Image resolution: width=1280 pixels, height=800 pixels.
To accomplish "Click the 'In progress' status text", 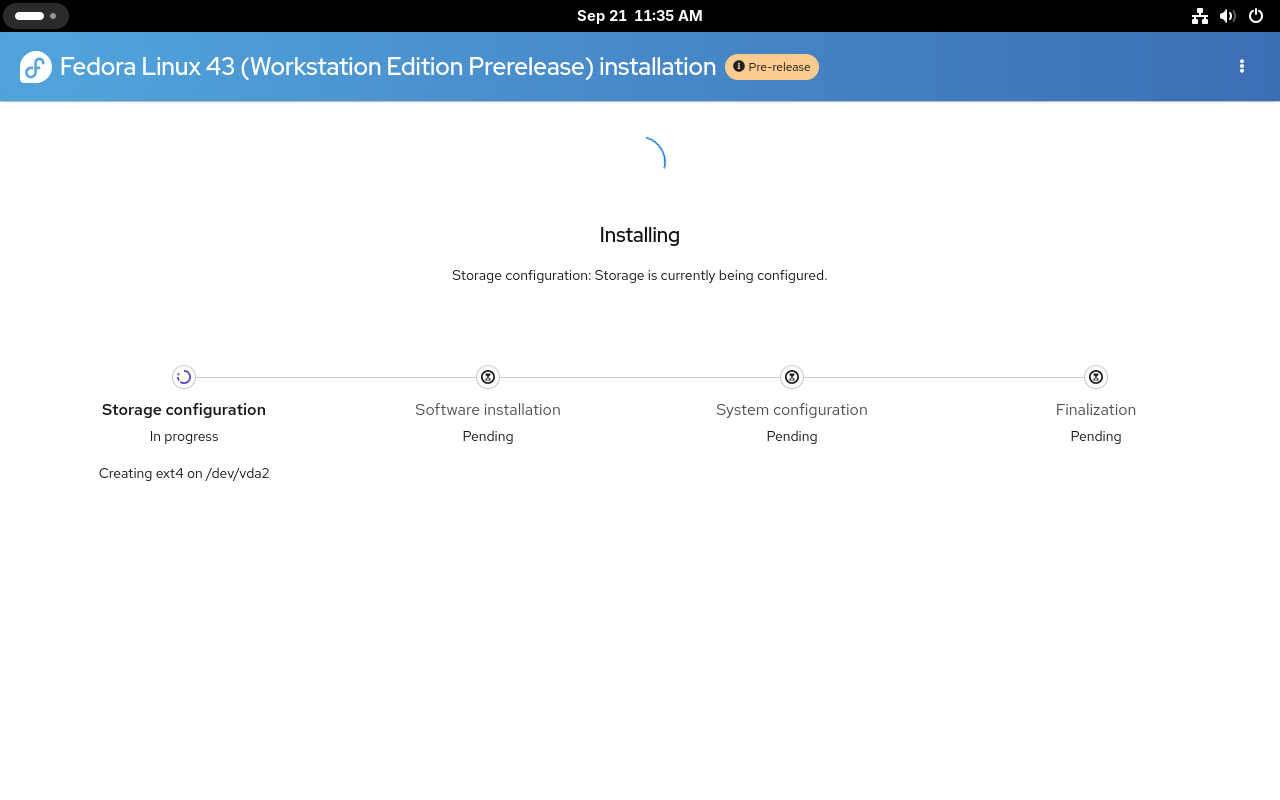I will 184,437.
